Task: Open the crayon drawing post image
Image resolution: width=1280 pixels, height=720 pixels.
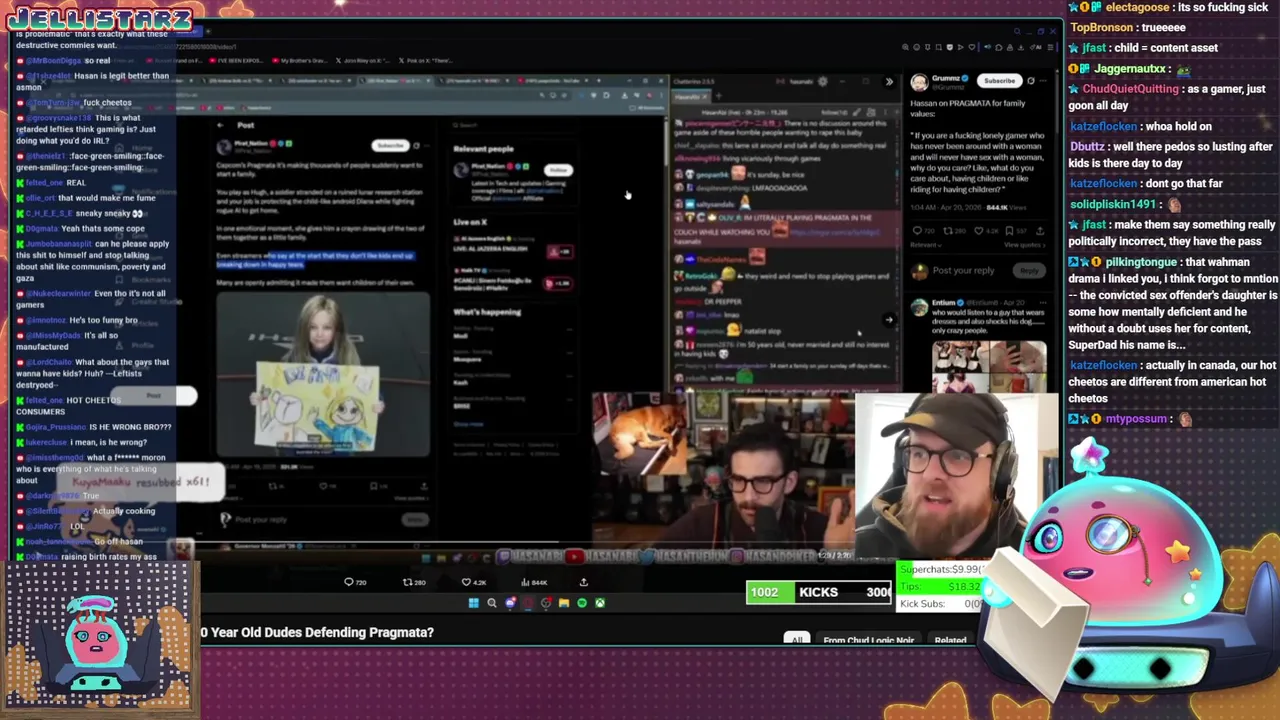Action: tap(322, 375)
